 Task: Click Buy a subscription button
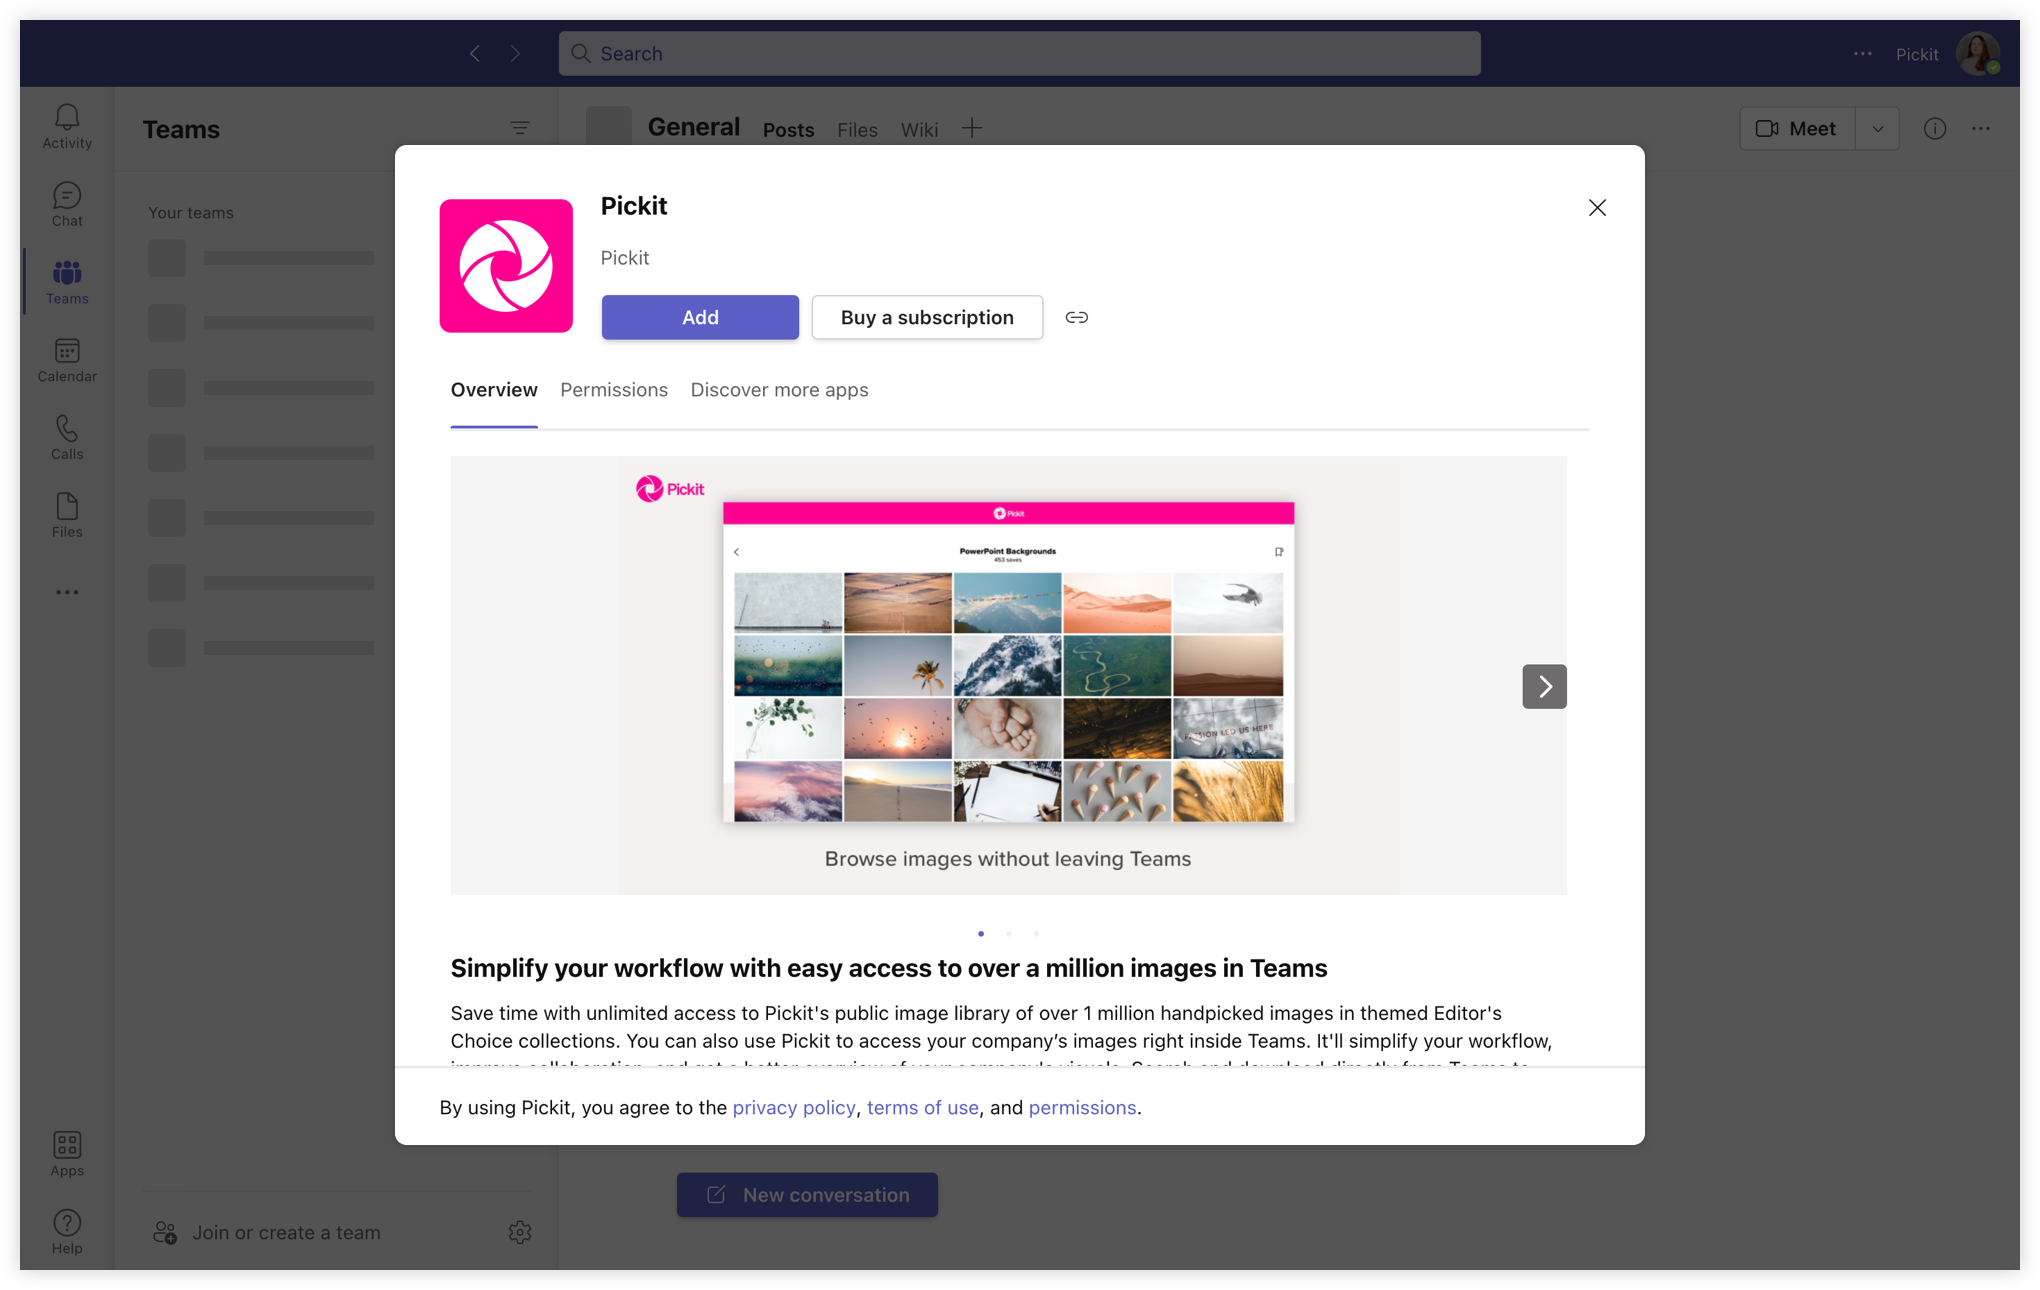pyautogui.click(x=926, y=317)
